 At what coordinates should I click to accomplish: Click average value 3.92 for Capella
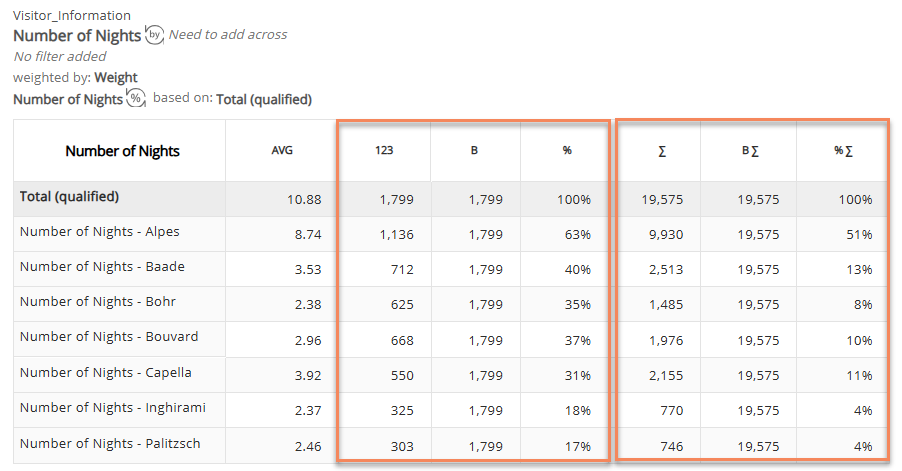(x=308, y=376)
